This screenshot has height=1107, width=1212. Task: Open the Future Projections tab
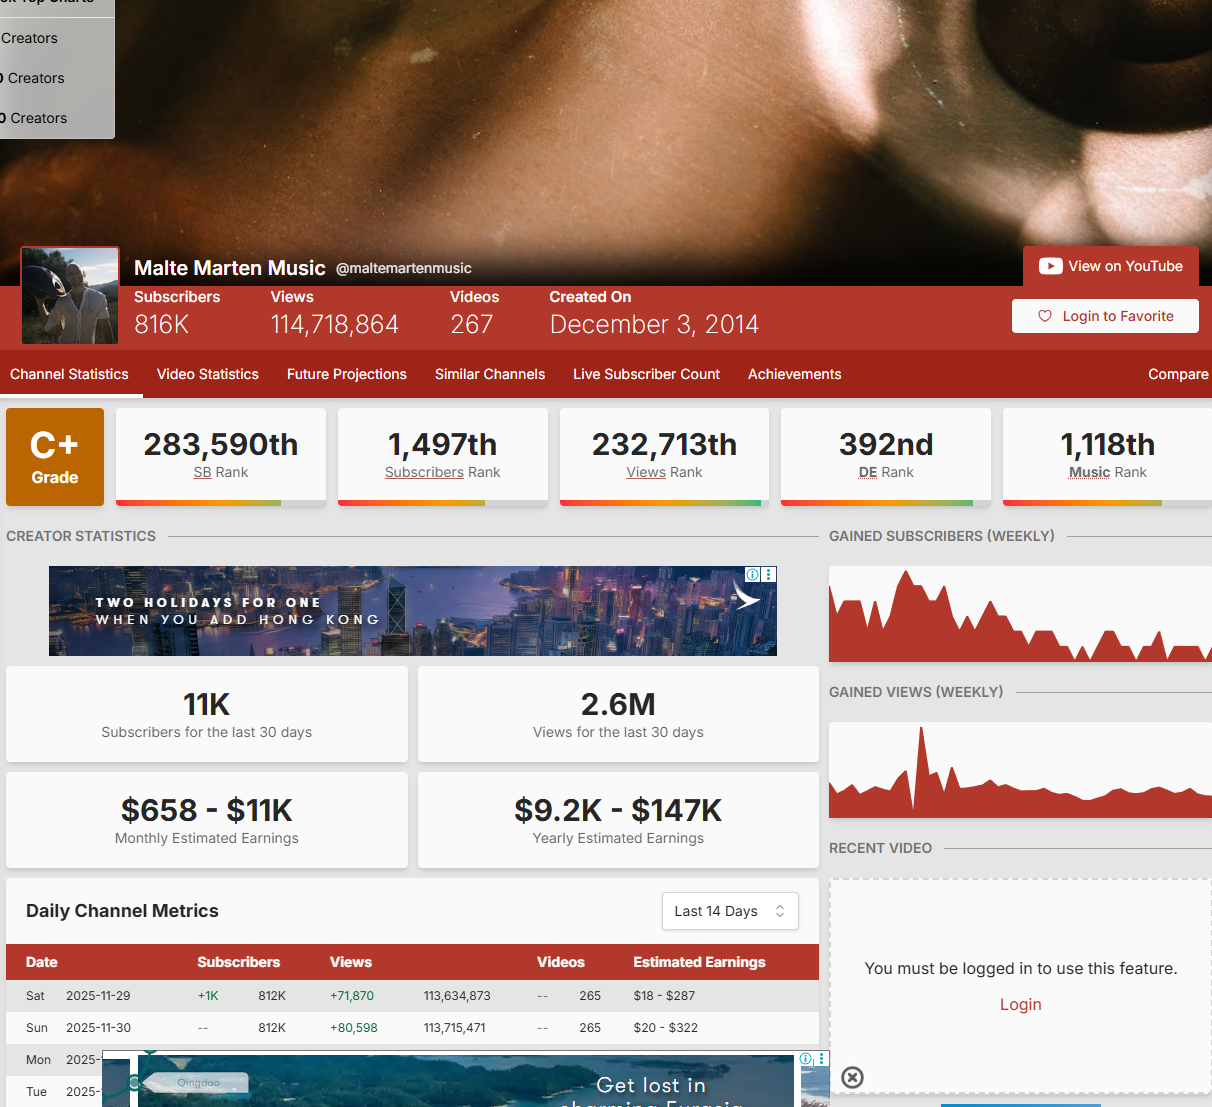[347, 374]
